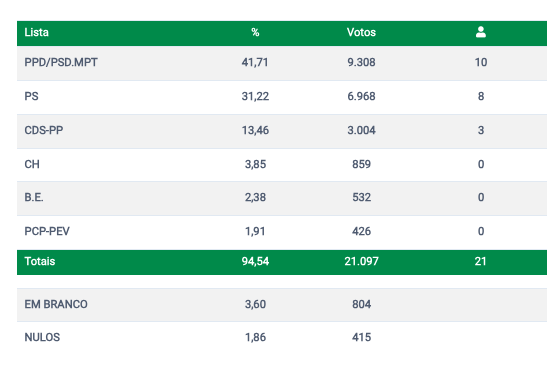
Task: Click the CH list entry
Action: 32,164
